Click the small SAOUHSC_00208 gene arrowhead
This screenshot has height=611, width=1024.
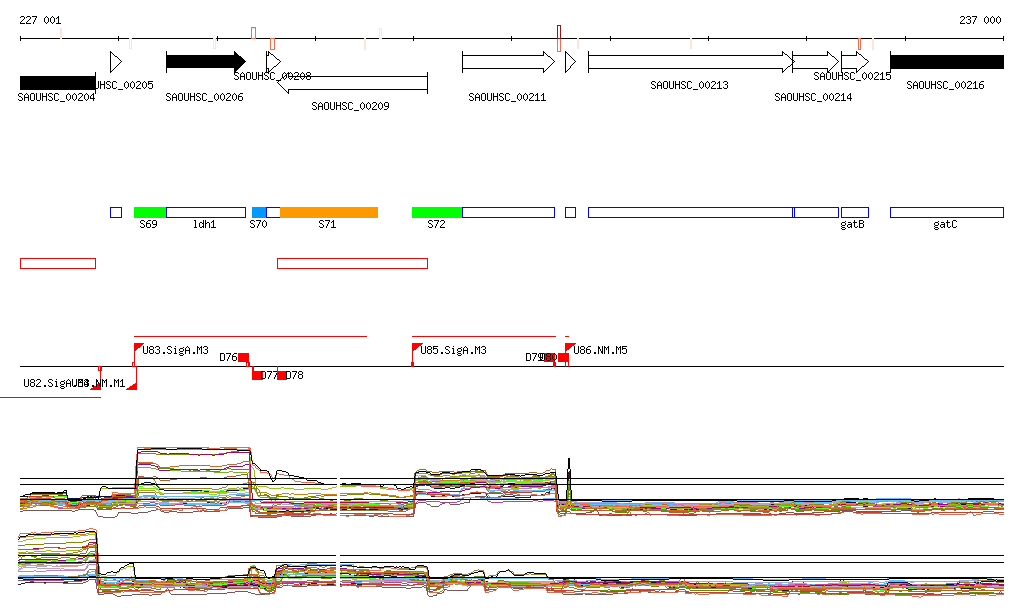[x=274, y=62]
